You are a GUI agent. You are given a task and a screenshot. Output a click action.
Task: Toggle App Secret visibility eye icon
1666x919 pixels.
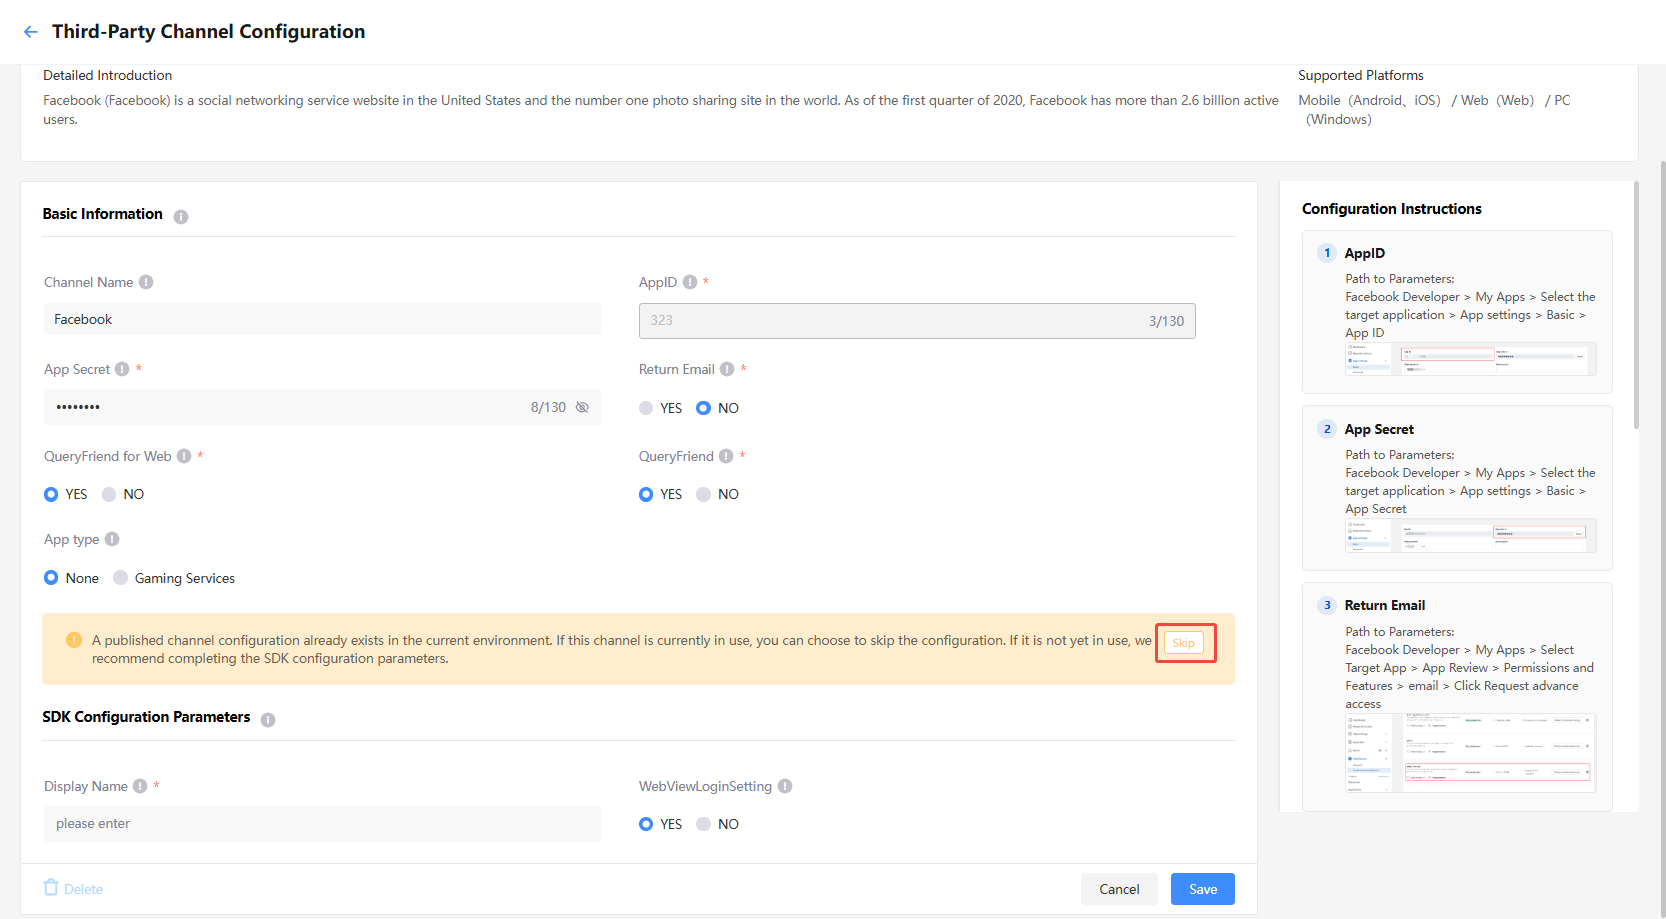point(582,407)
